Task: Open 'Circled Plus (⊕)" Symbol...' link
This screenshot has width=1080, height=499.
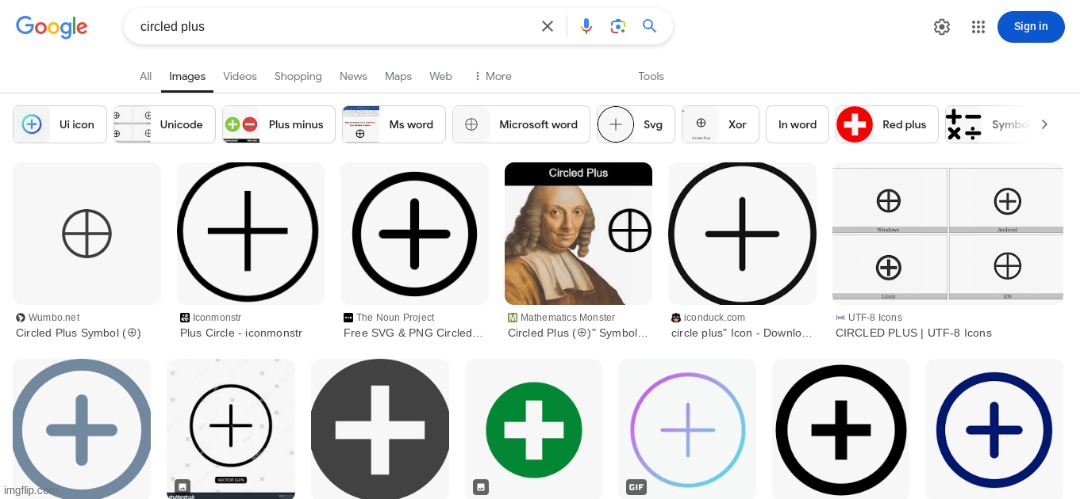Action: coord(578,333)
